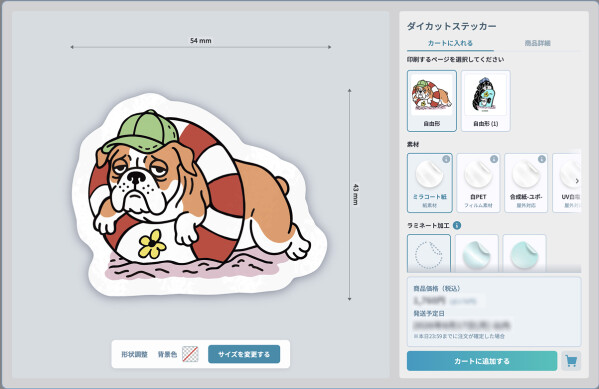This screenshot has width=599, height=389.
Task: Choose the ミラコート紙 material
Action: [x=430, y=183]
